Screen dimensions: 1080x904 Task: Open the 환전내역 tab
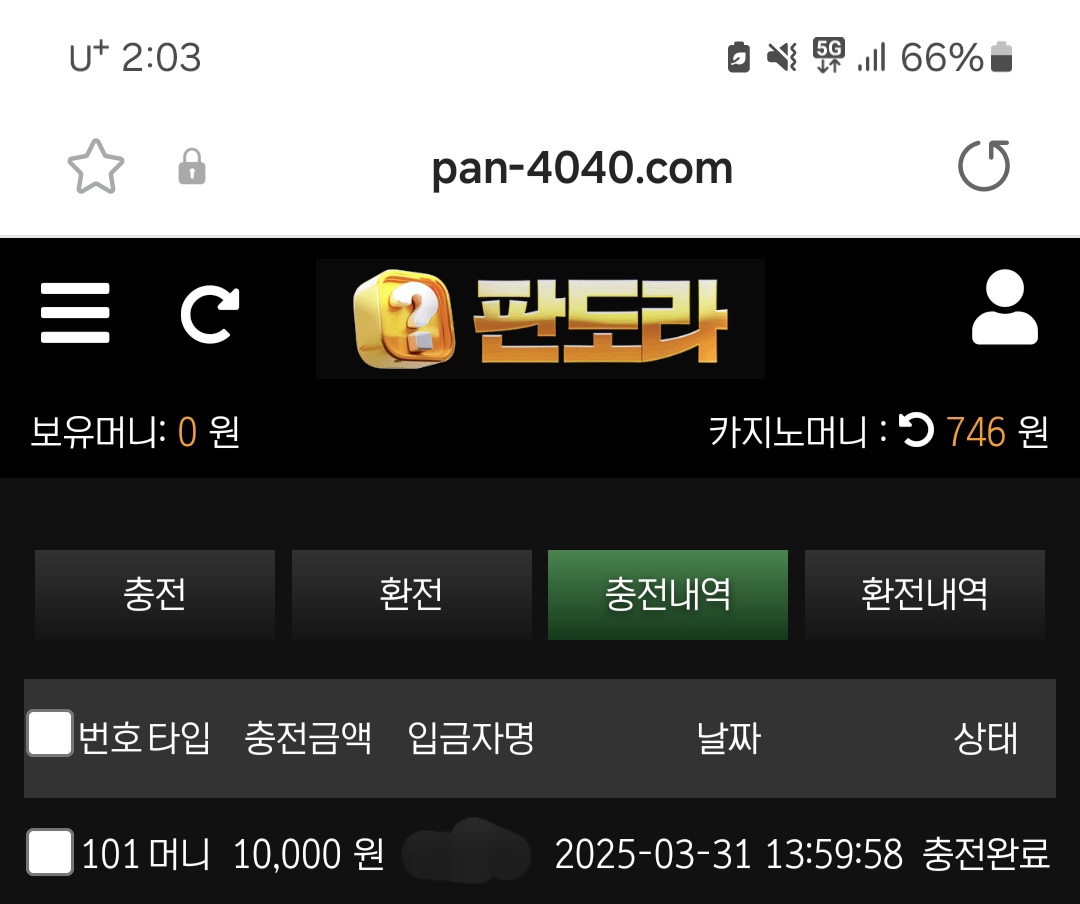[925, 595]
